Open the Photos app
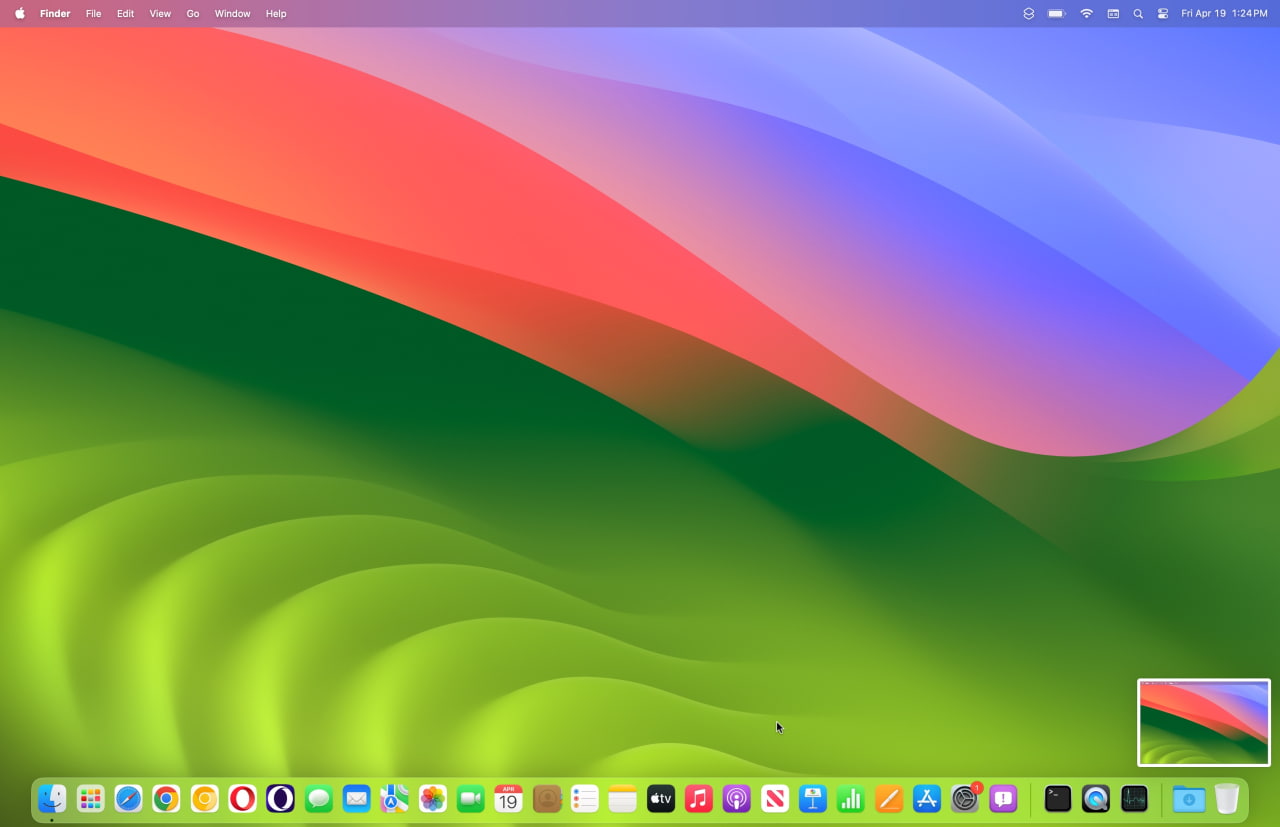Viewport: 1280px width, 827px height. click(x=432, y=799)
